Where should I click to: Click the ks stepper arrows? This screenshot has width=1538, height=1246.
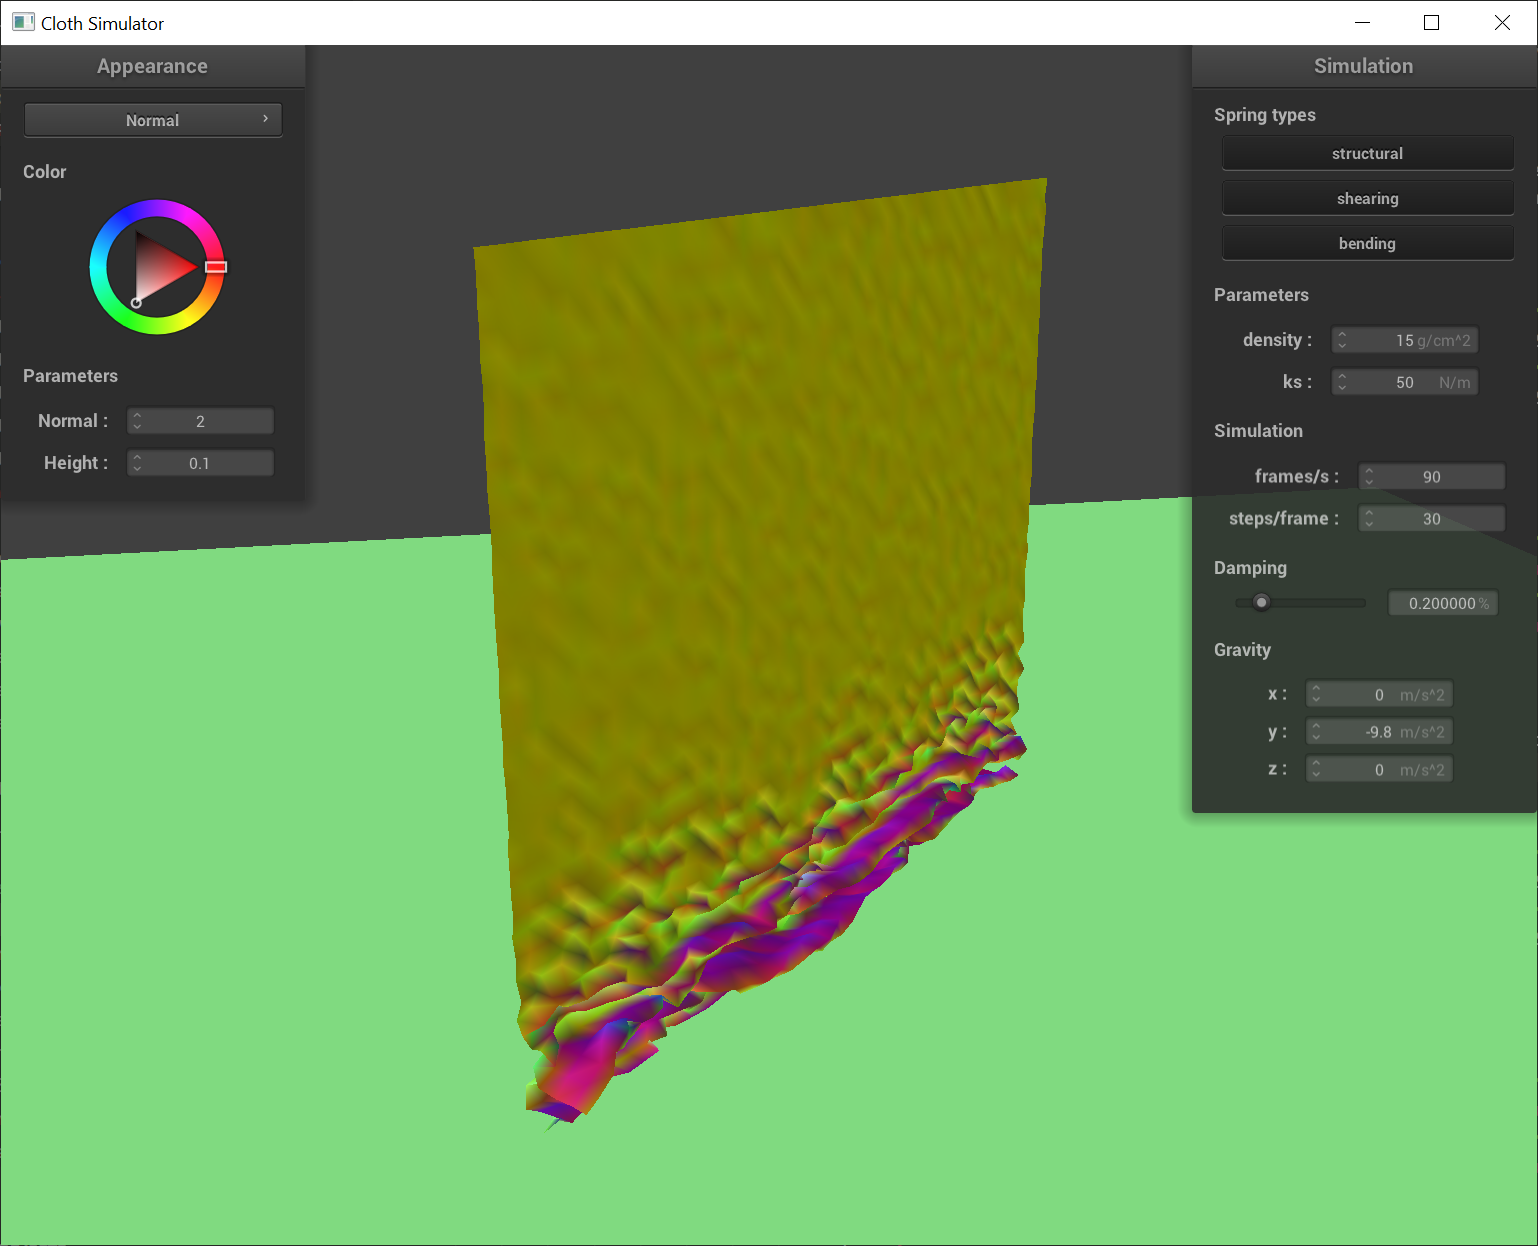pos(1342,382)
